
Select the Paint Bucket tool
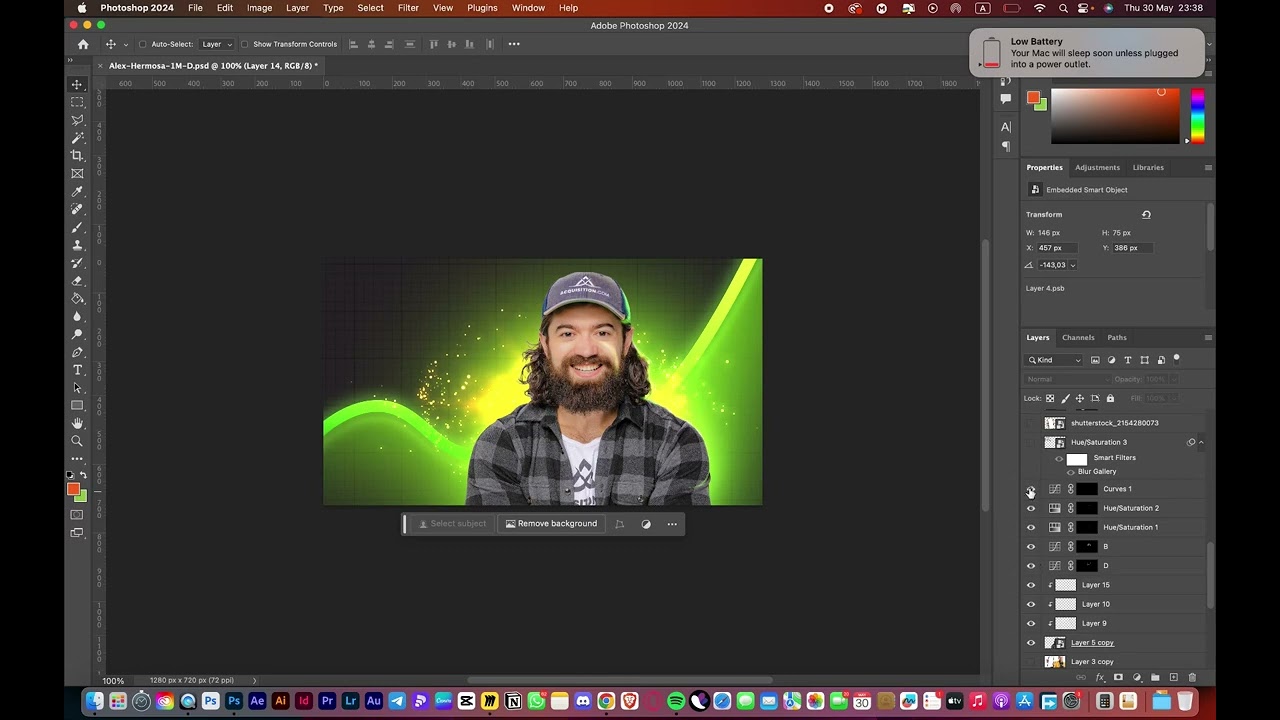coord(77,299)
